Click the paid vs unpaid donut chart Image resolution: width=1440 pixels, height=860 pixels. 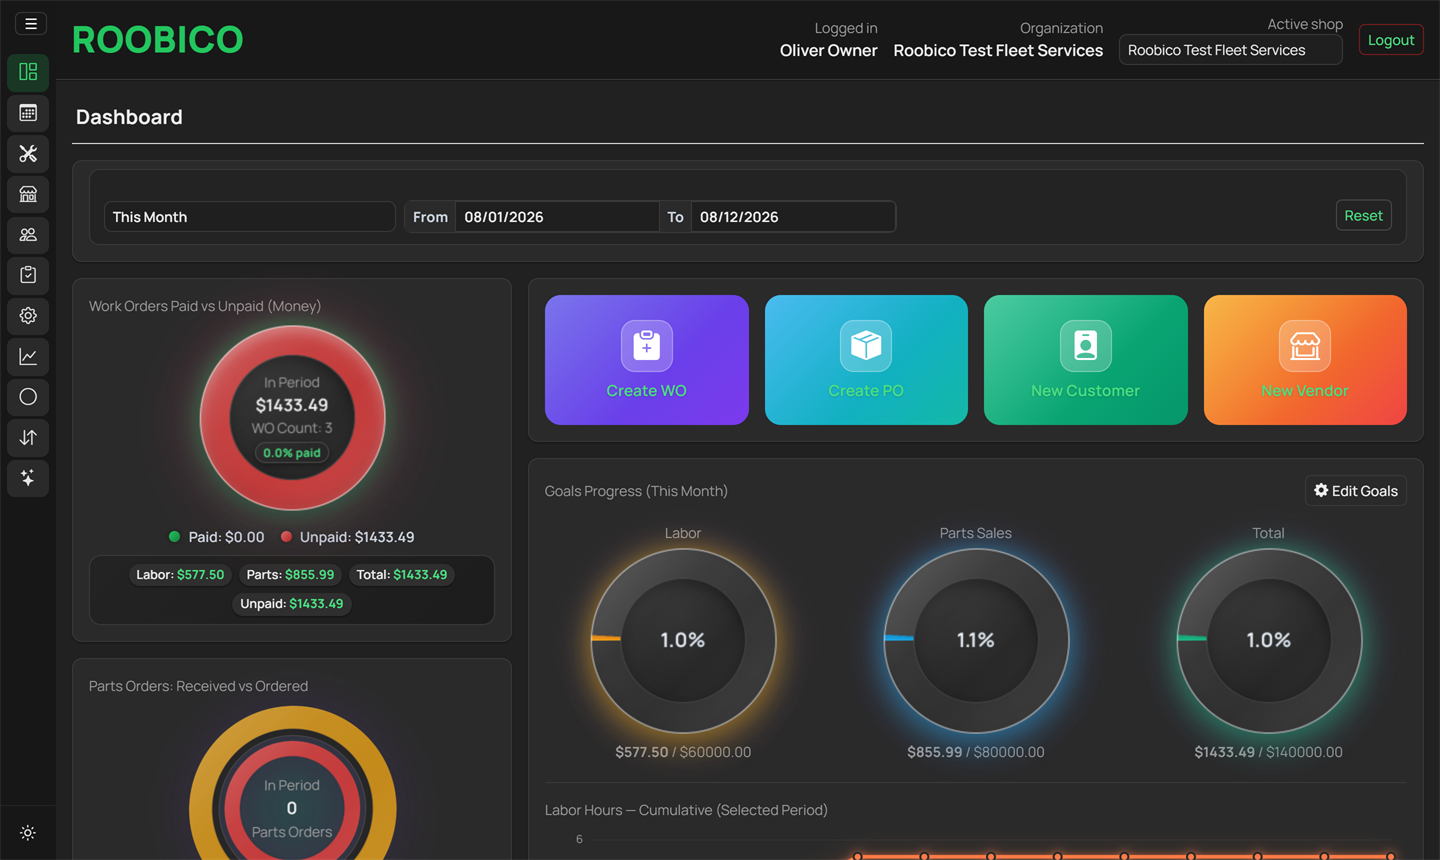(292, 418)
